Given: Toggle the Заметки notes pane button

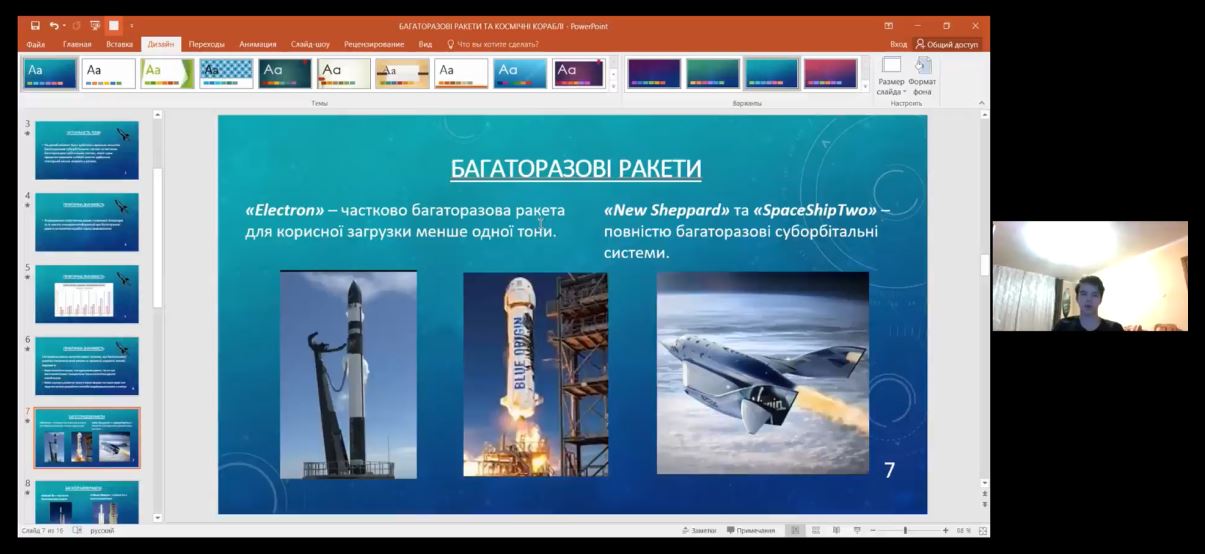Looking at the screenshot, I should click(x=699, y=530).
